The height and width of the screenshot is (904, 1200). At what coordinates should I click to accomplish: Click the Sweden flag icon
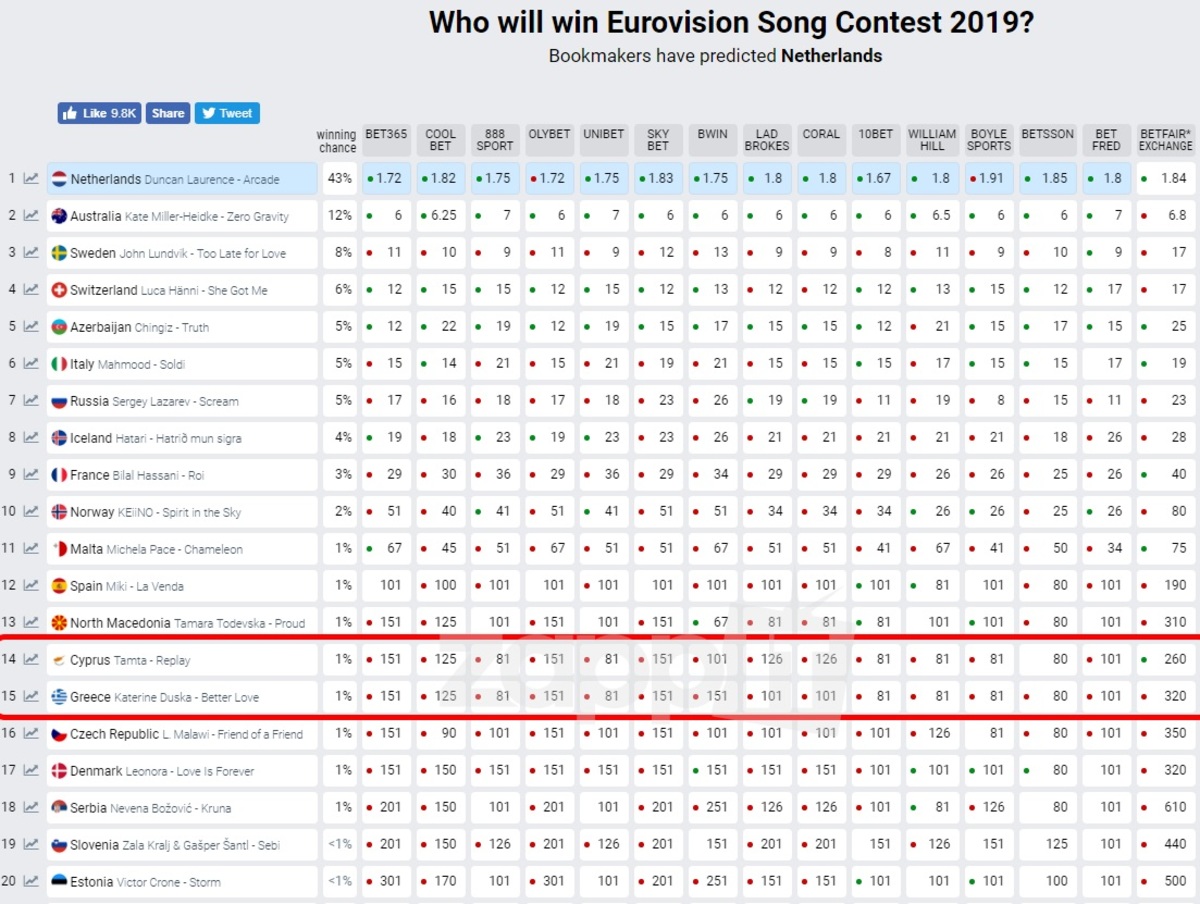pyautogui.click(x=59, y=253)
